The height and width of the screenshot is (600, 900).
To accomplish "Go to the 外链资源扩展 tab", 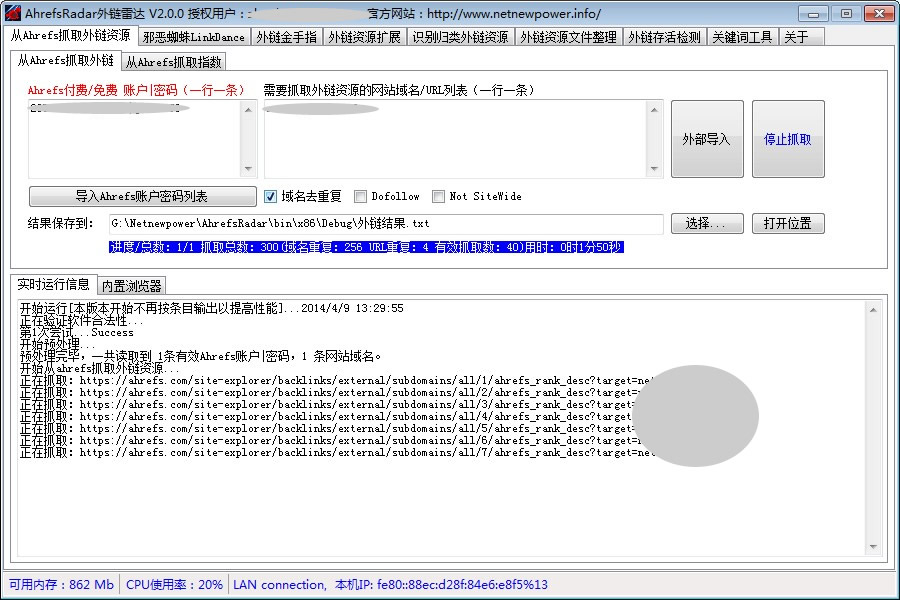I will [x=364, y=37].
